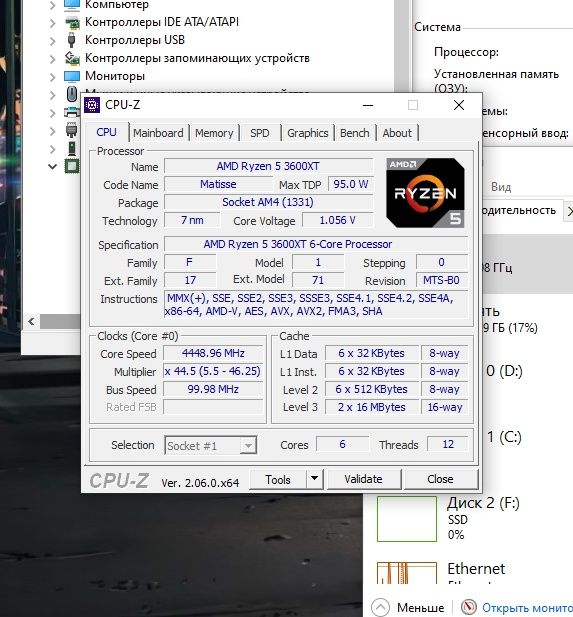Viewport: 573px width, 617px height.
Task: Click the Диск 2 usage graph thumbnail
Action: [x=407, y=519]
